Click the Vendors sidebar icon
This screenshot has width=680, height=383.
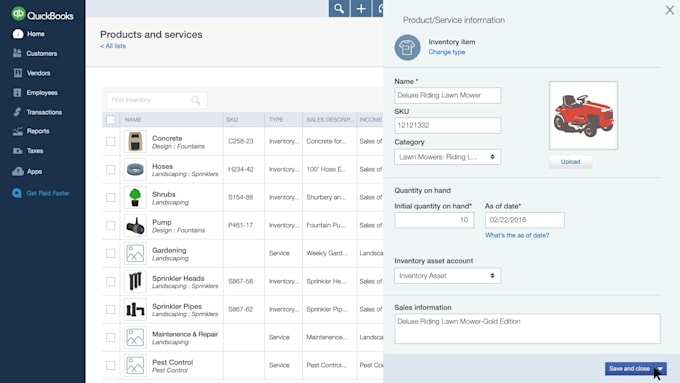[18, 73]
